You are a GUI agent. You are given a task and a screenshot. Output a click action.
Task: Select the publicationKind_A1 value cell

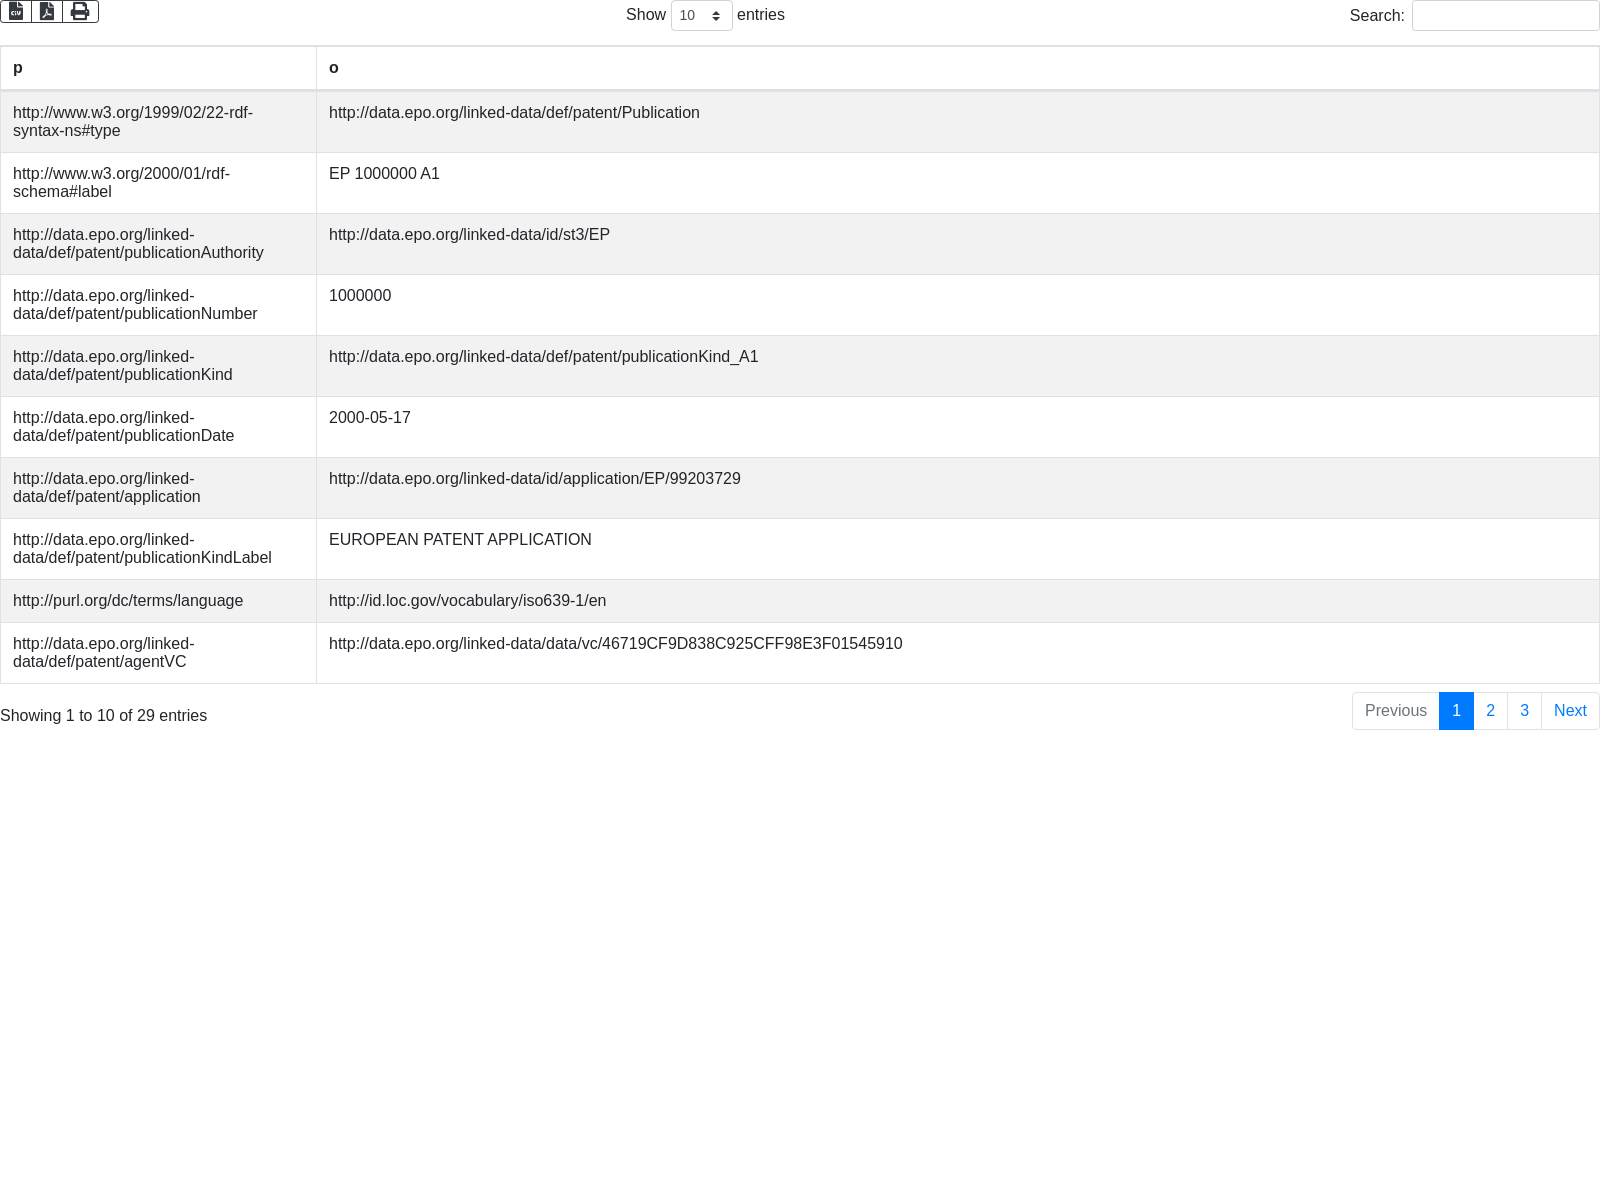[x=543, y=357]
